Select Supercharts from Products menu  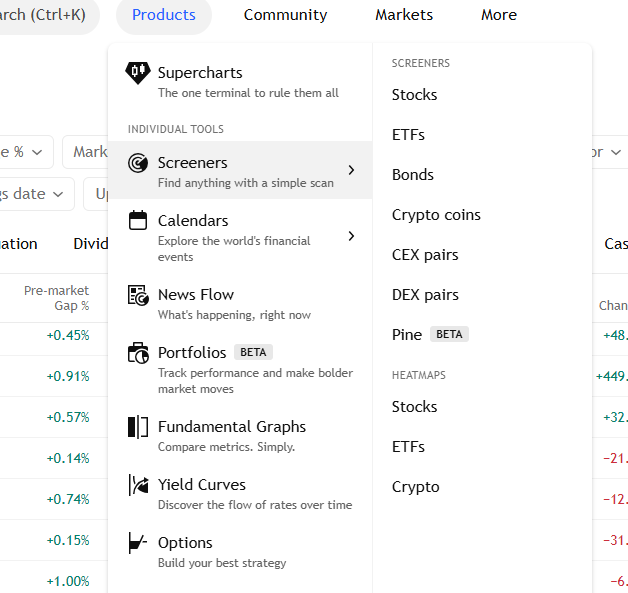click(x=240, y=81)
